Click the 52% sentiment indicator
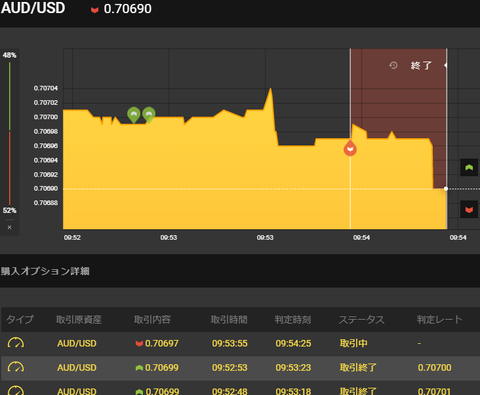Screen dimensions: 480x395 pyautogui.click(x=9, y=211)
